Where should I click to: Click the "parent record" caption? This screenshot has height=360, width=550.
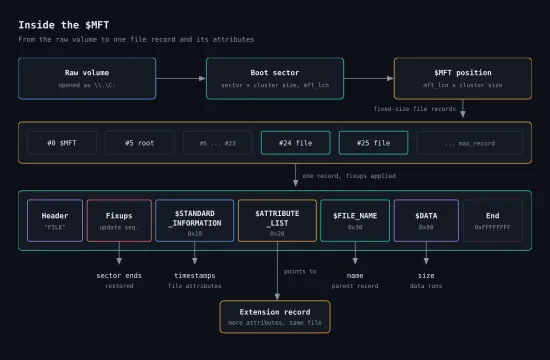(355, 286)
